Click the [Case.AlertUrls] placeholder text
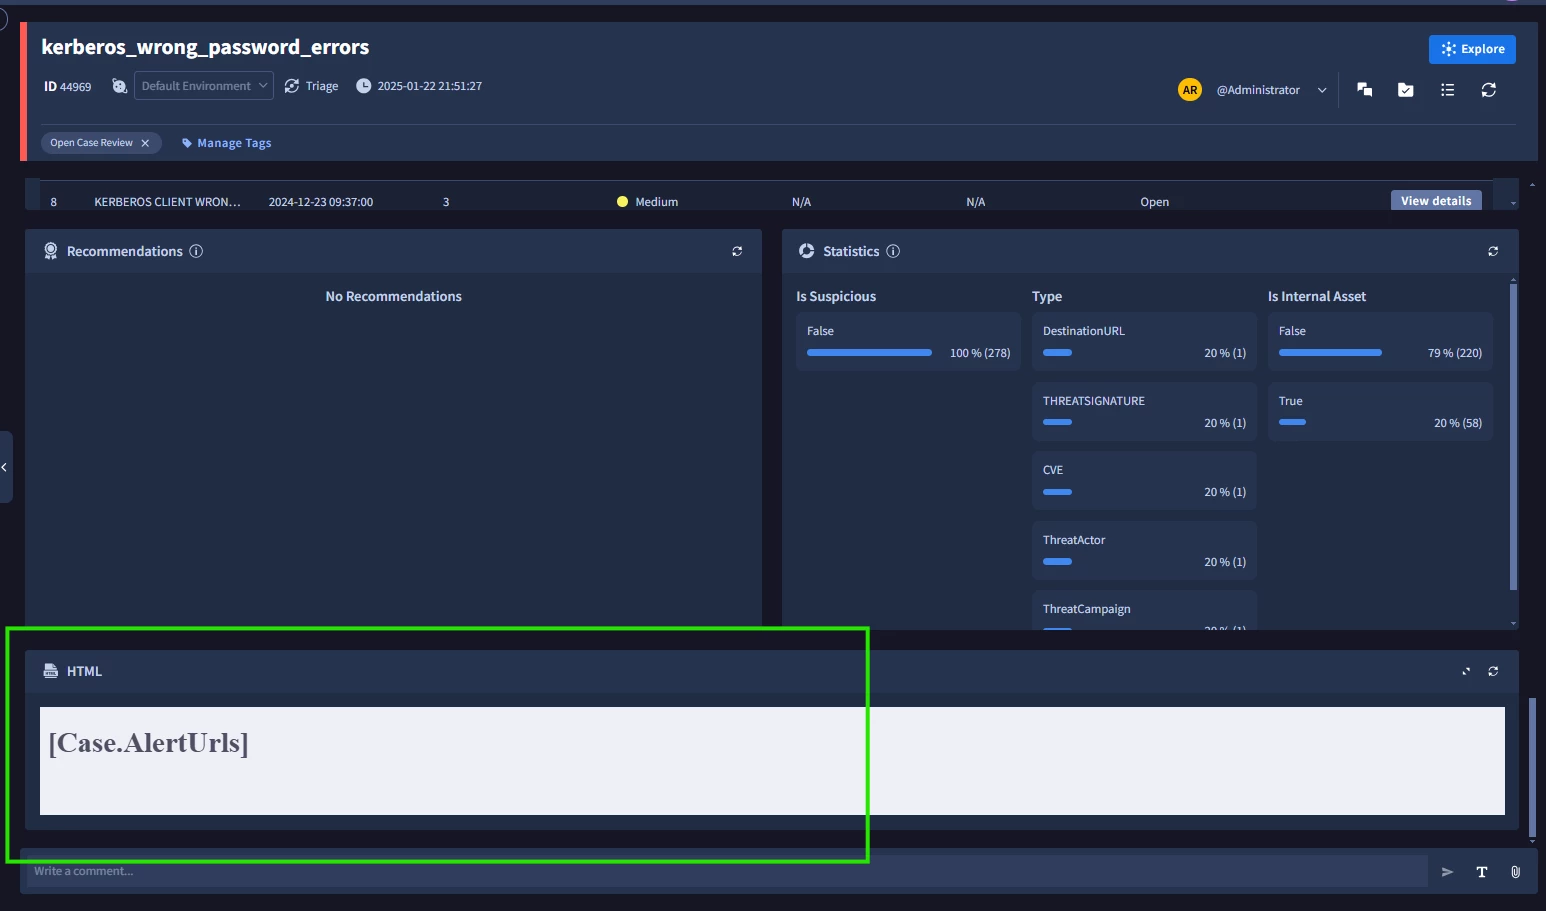The width and height of the screenshot is (1546, 911). 149,743
